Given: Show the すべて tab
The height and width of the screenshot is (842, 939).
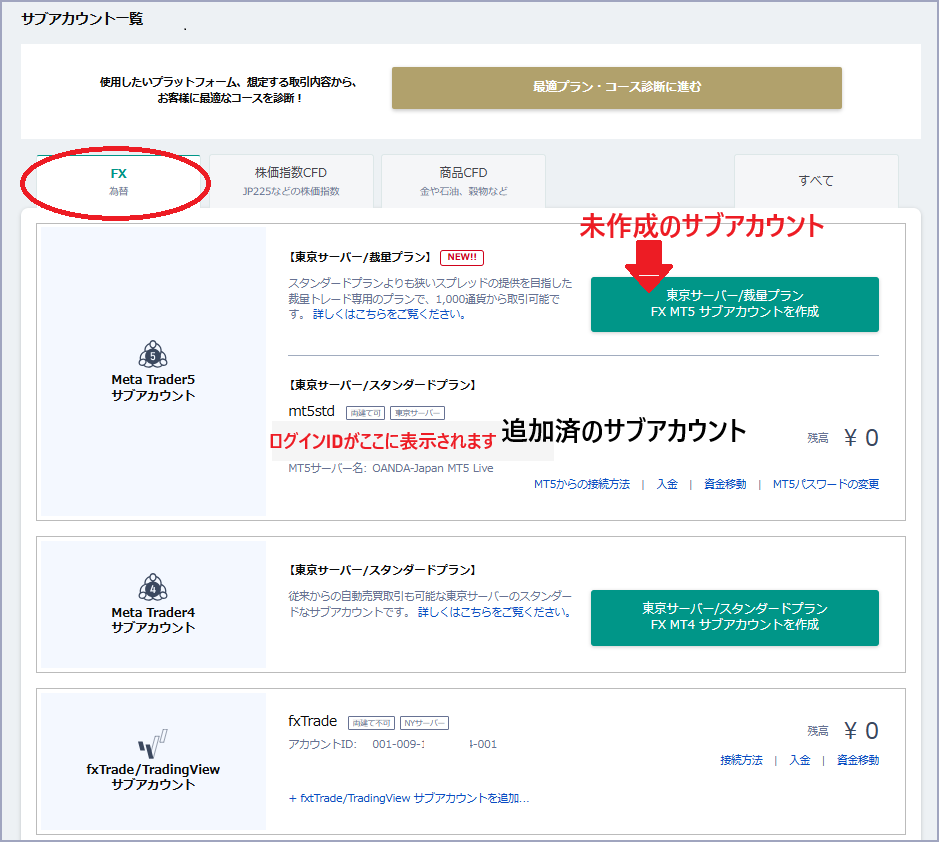Looking at the screenshot, I should (816, 181).
